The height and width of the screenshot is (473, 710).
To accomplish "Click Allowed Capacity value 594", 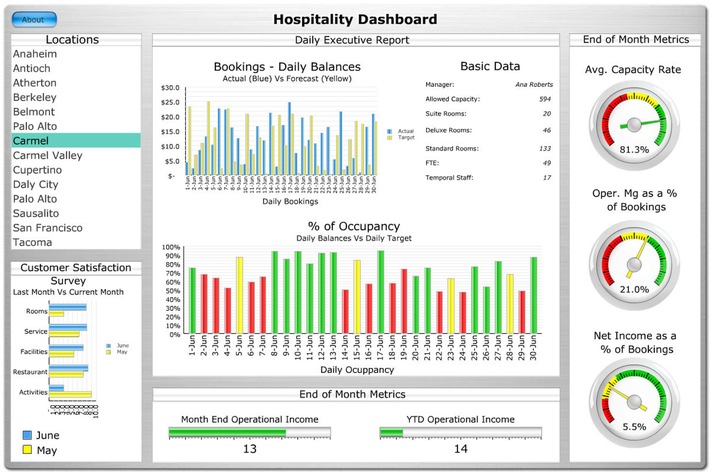I will click(x=545, y=99).
